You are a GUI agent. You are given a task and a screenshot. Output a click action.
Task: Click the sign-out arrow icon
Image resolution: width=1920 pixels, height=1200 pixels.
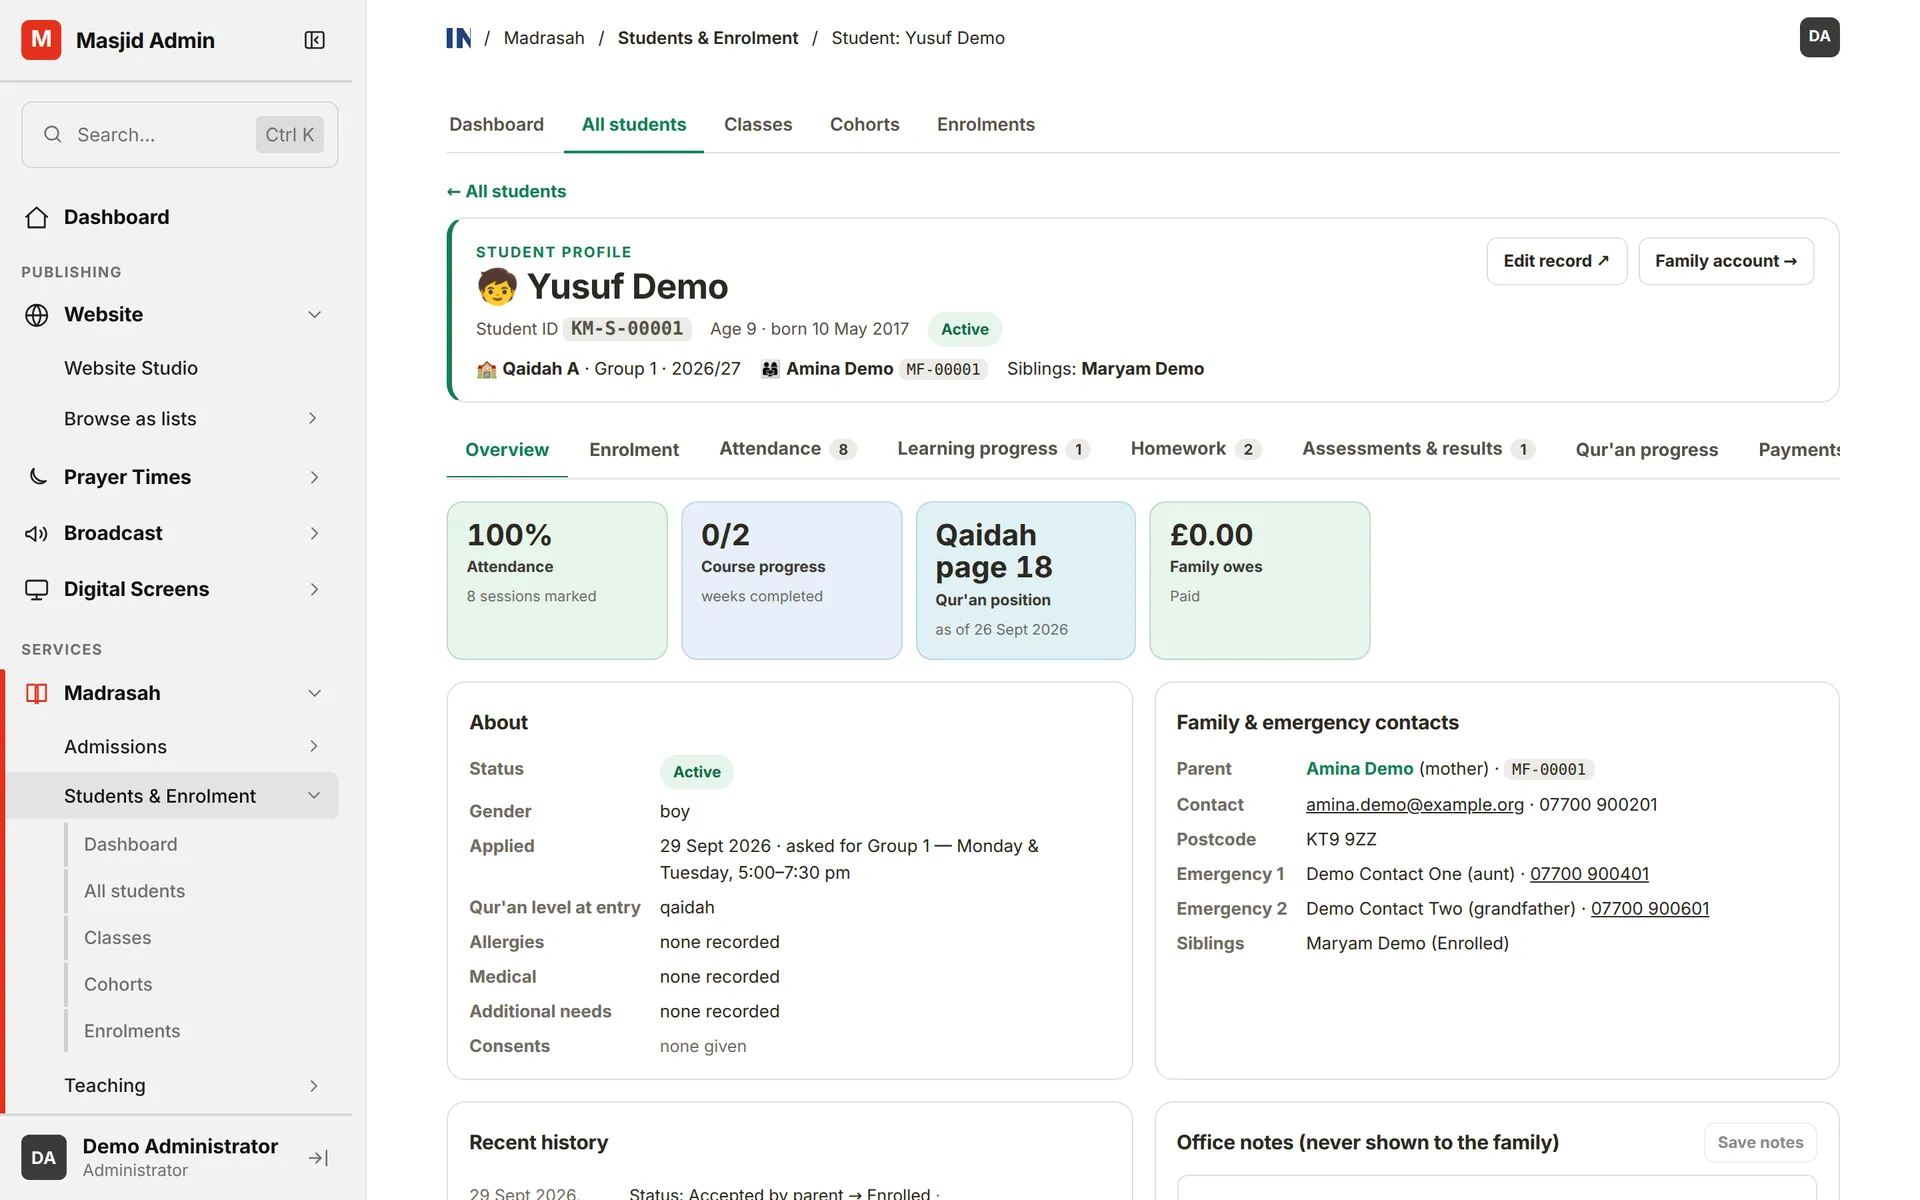click(x=318, y=1158)
